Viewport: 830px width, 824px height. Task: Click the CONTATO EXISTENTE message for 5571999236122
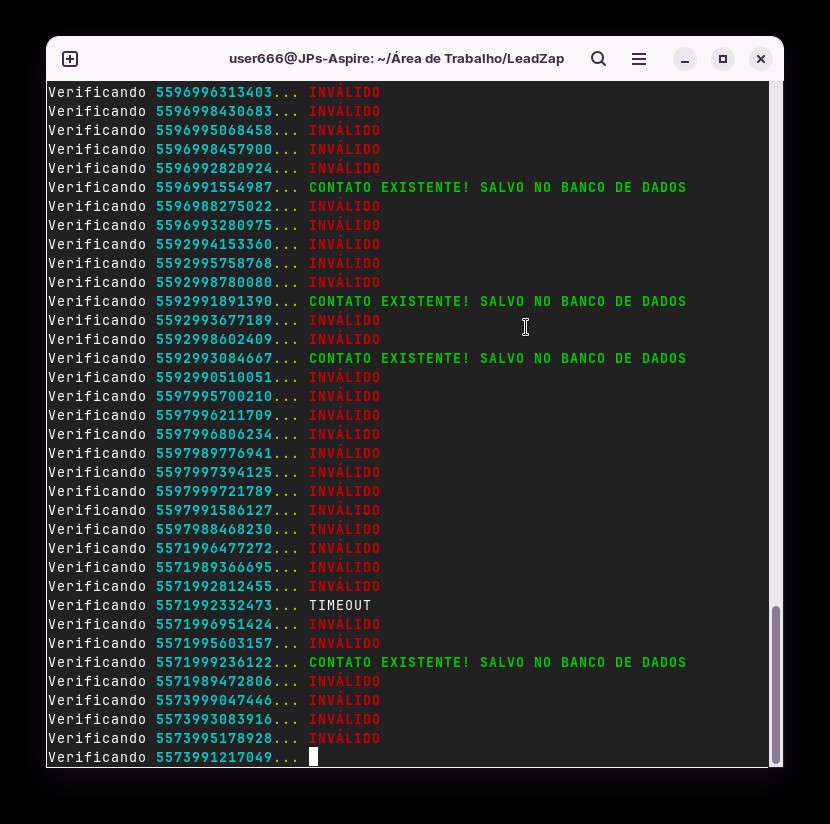tap(497, 663)
